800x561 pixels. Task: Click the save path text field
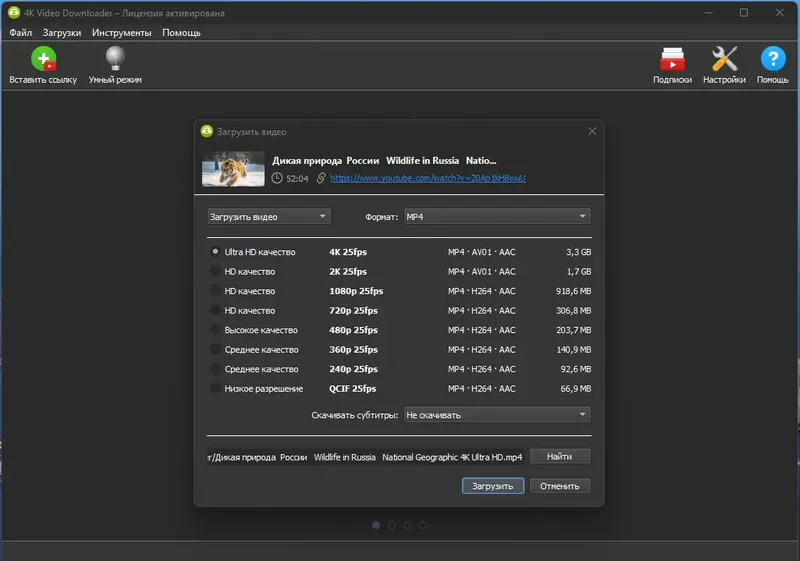point(365,457)
